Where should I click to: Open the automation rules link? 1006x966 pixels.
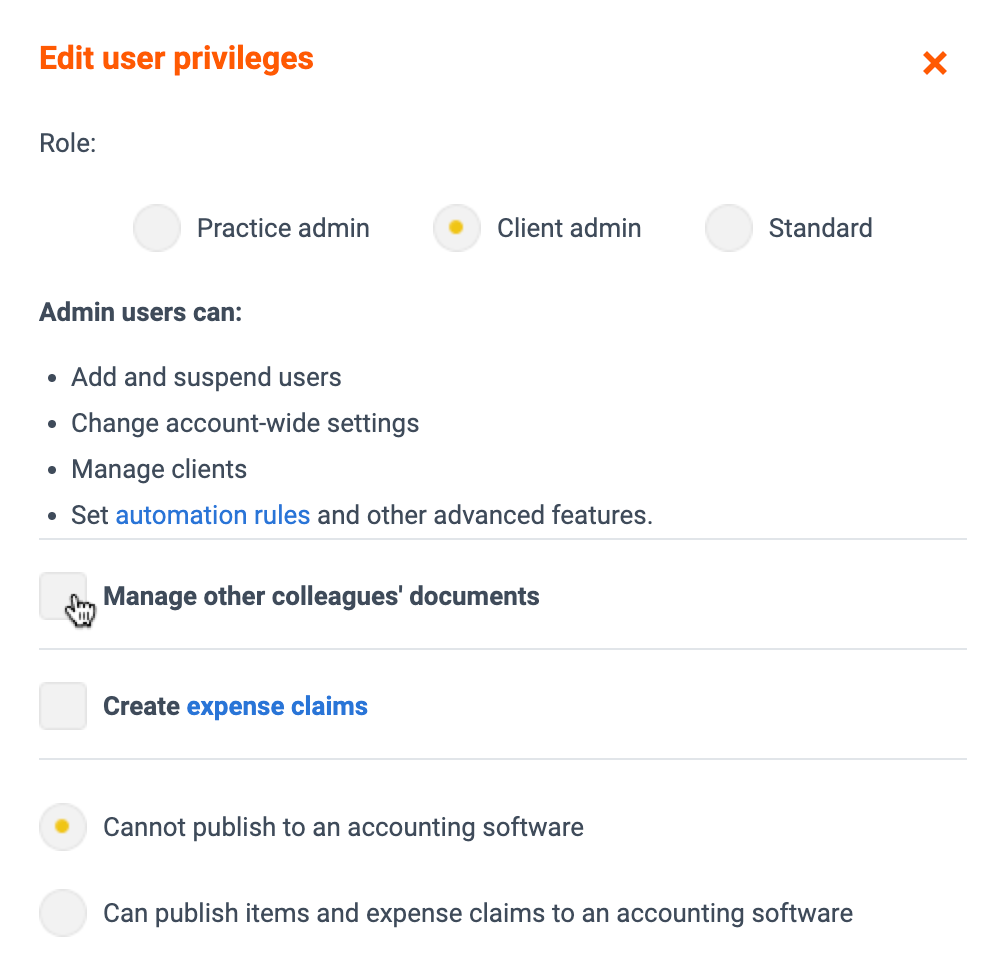[212, 515]
